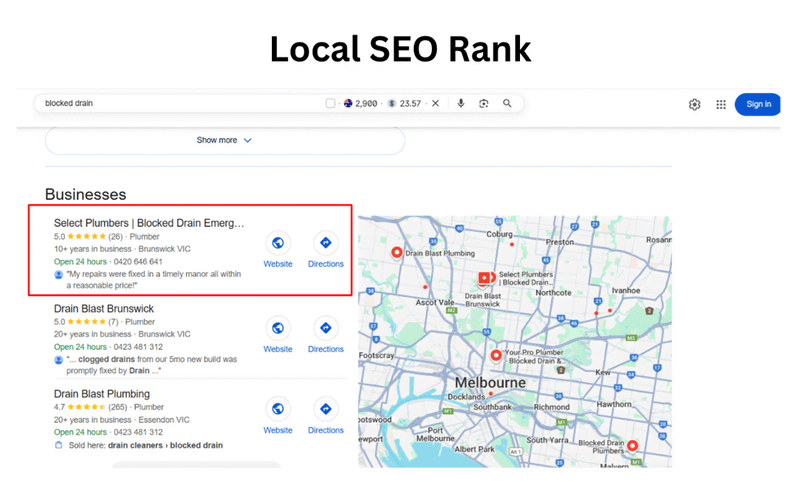This screenshot has height=481, width=800.
Task: Click the search by image lens icon
Action: tap(484, 103)
